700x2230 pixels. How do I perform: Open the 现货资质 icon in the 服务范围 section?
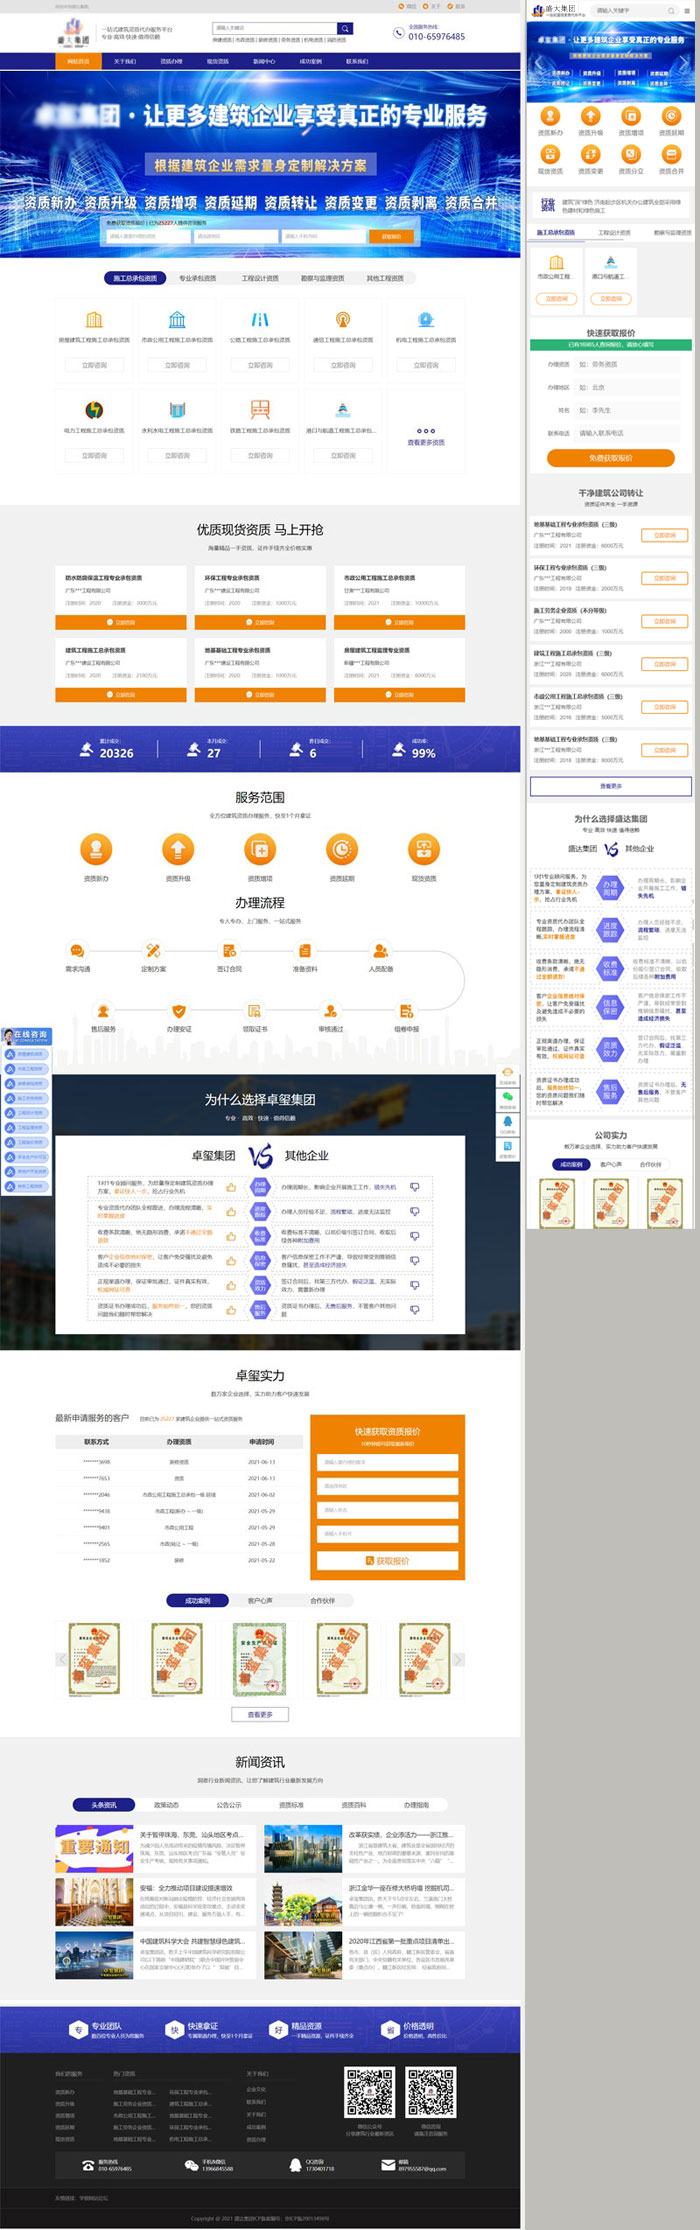[424, 850]
